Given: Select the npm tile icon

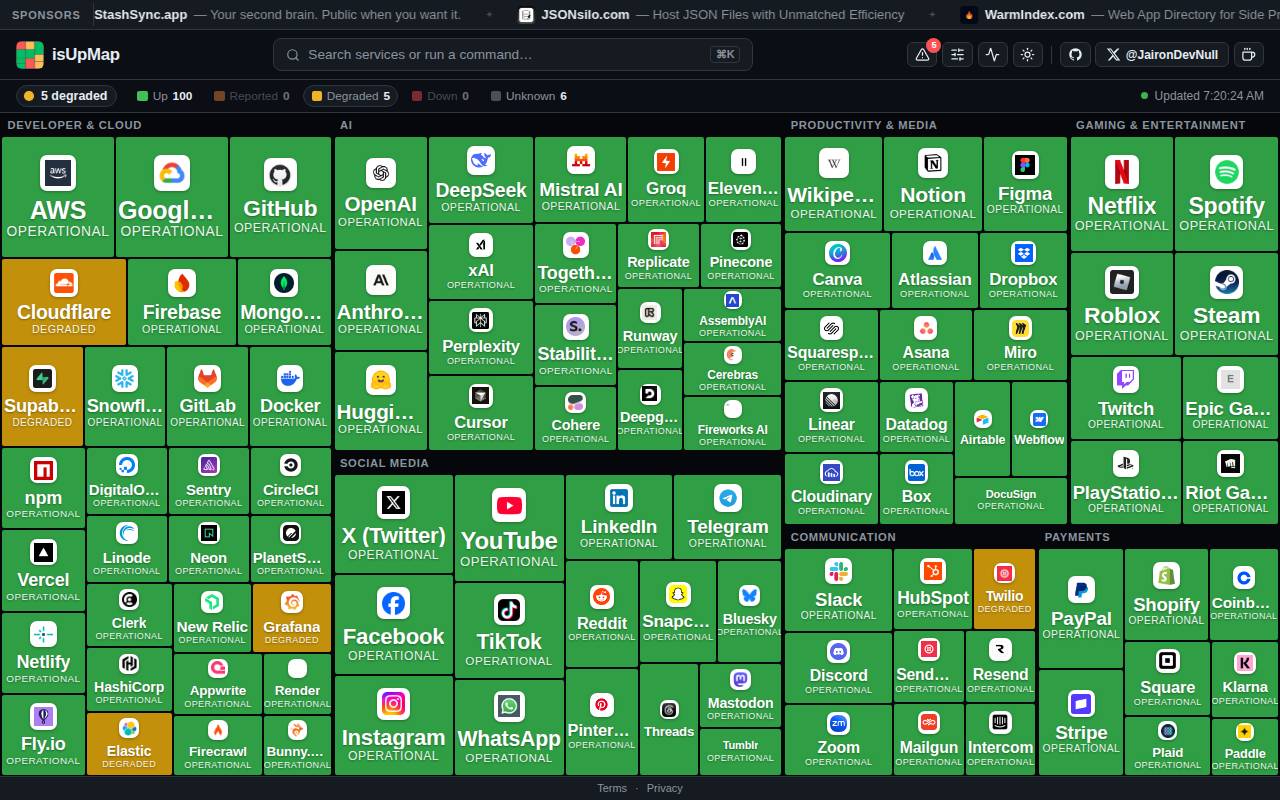Looking at the screenshot, I should pyautogui.click(x=43, y=470).
